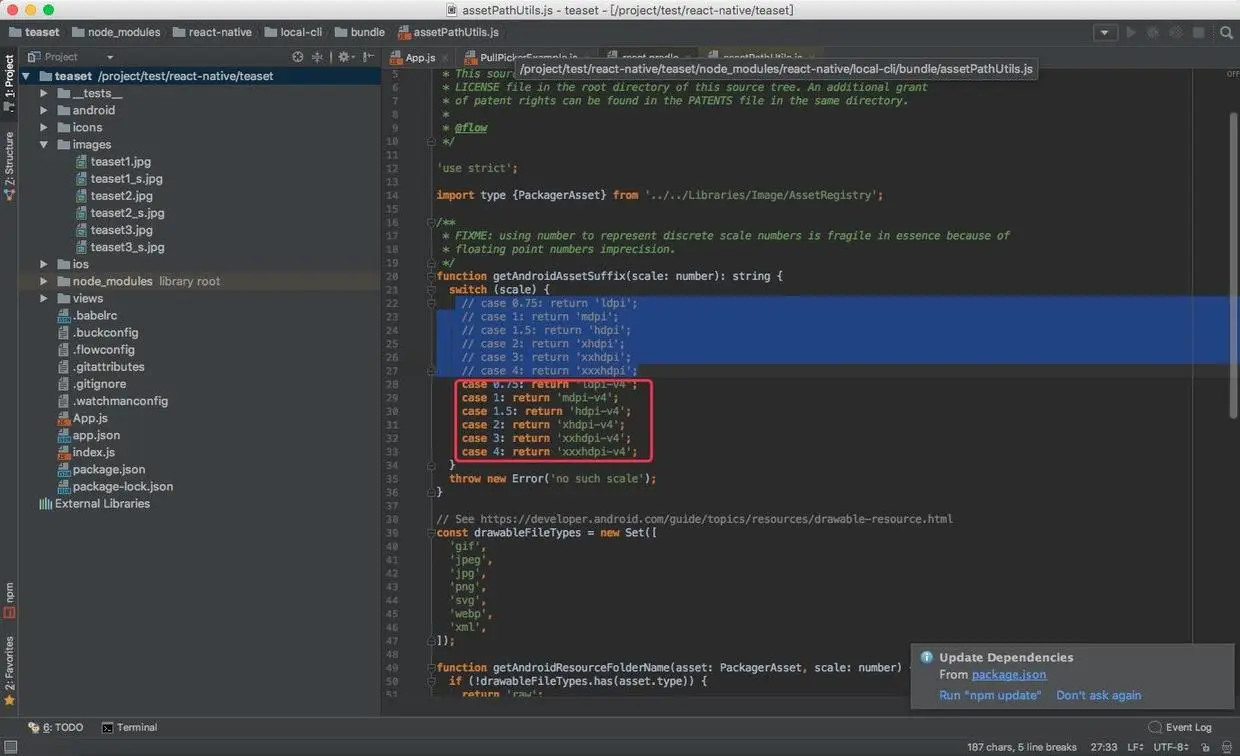
Task: Expand the node_modules library root folder
Action: tap(44, 281)
